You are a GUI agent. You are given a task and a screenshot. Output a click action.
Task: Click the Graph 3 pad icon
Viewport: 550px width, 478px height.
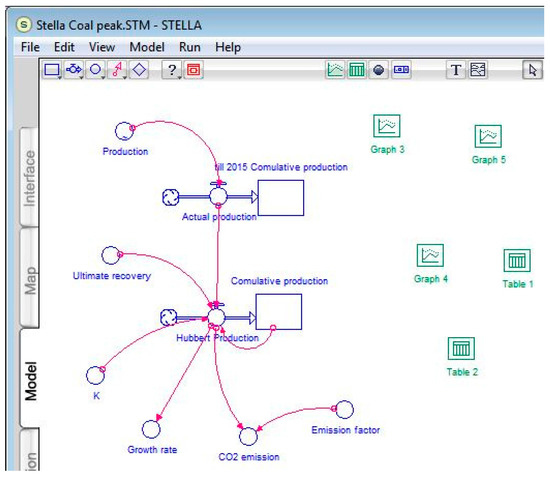tap(387, 126)
